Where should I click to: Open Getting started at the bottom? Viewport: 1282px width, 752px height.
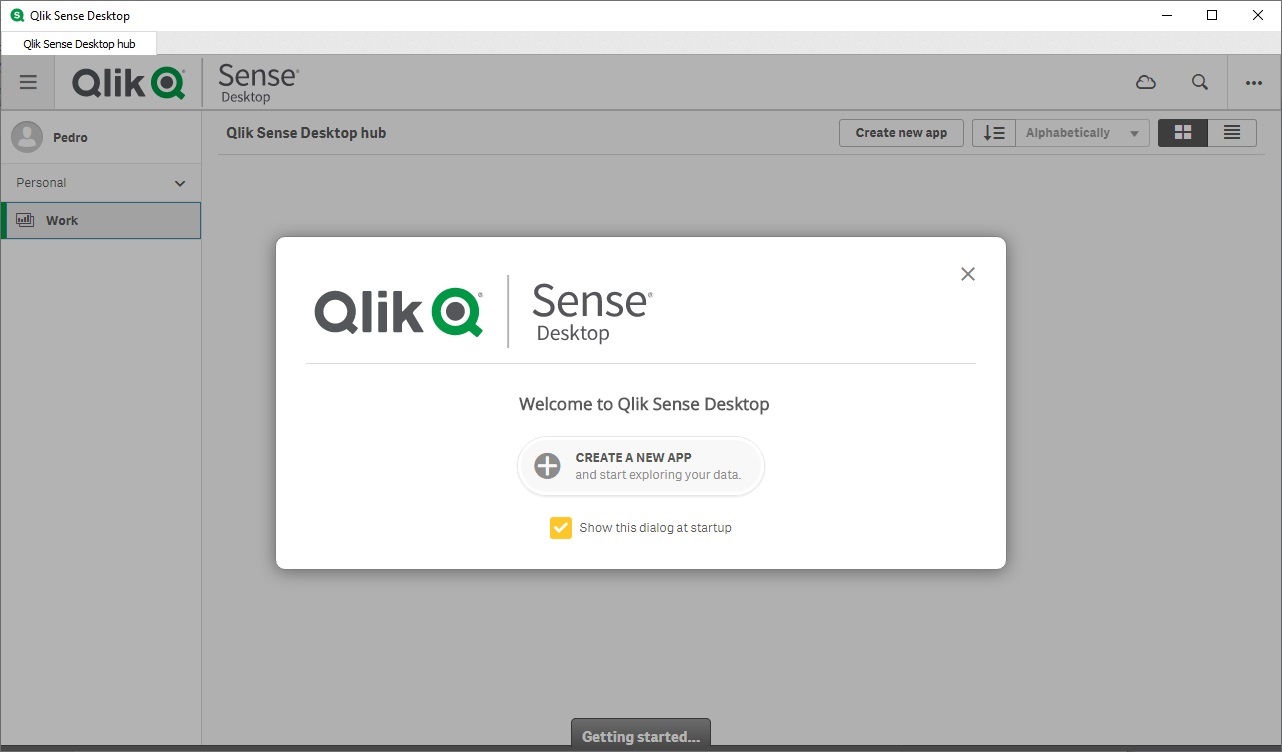pyautogui.click(x=640, y=736)
